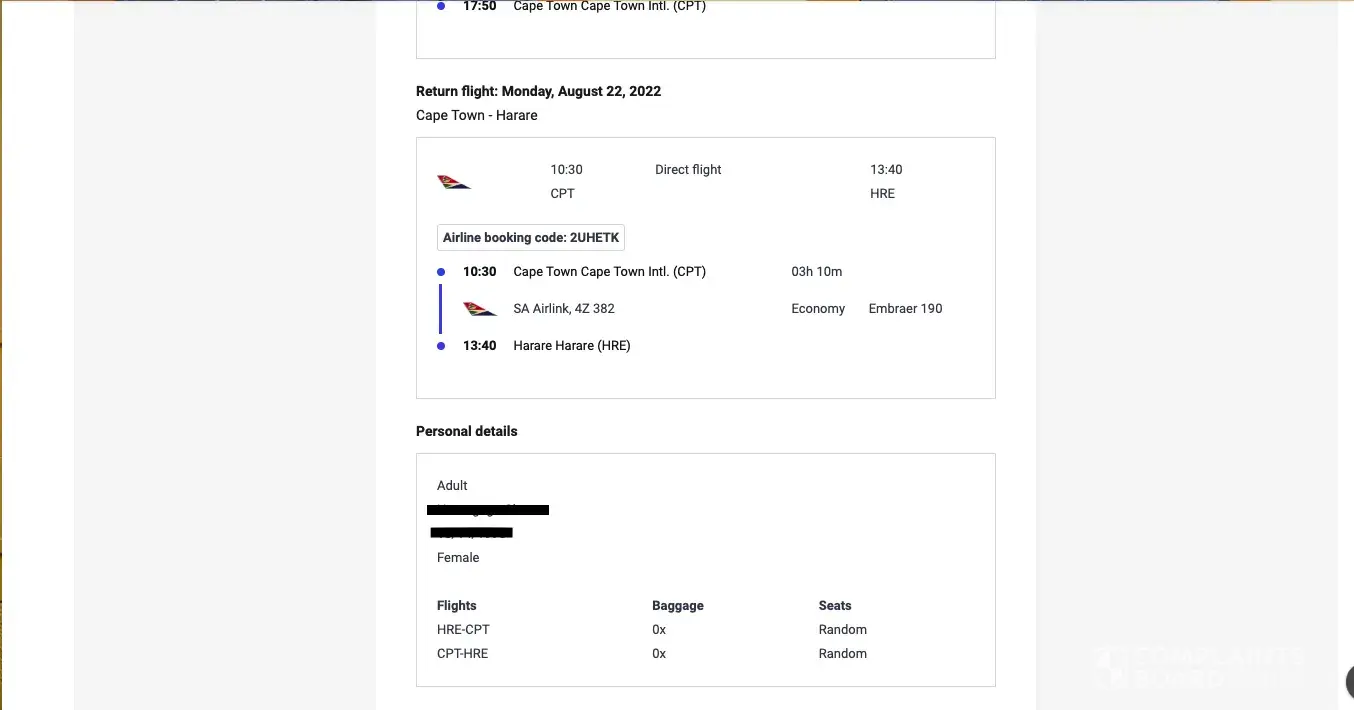This screenshot has height=710, width=1354.
Task: Click the blue dot at 13:40 Harare arrival
Action: pos(441,346)
